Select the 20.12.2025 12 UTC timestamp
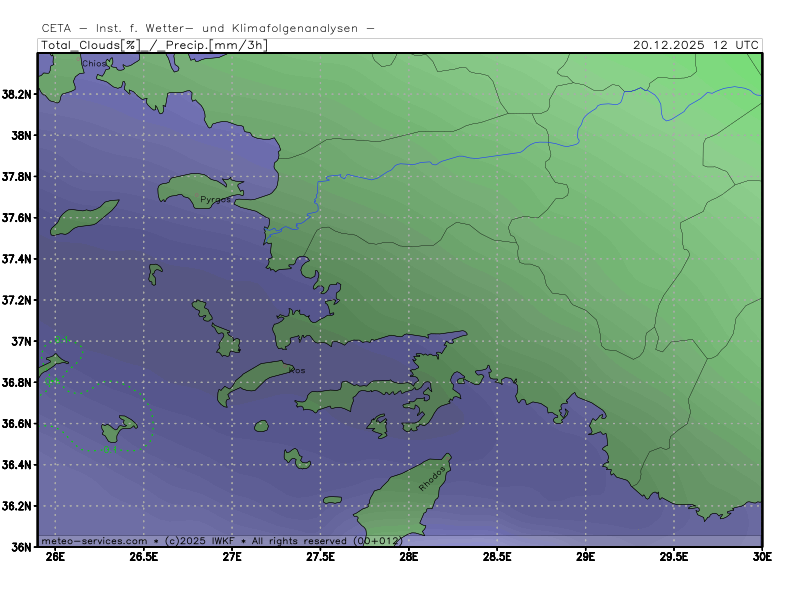This screenshot has height=600, width=800. [x=696, y=45]
